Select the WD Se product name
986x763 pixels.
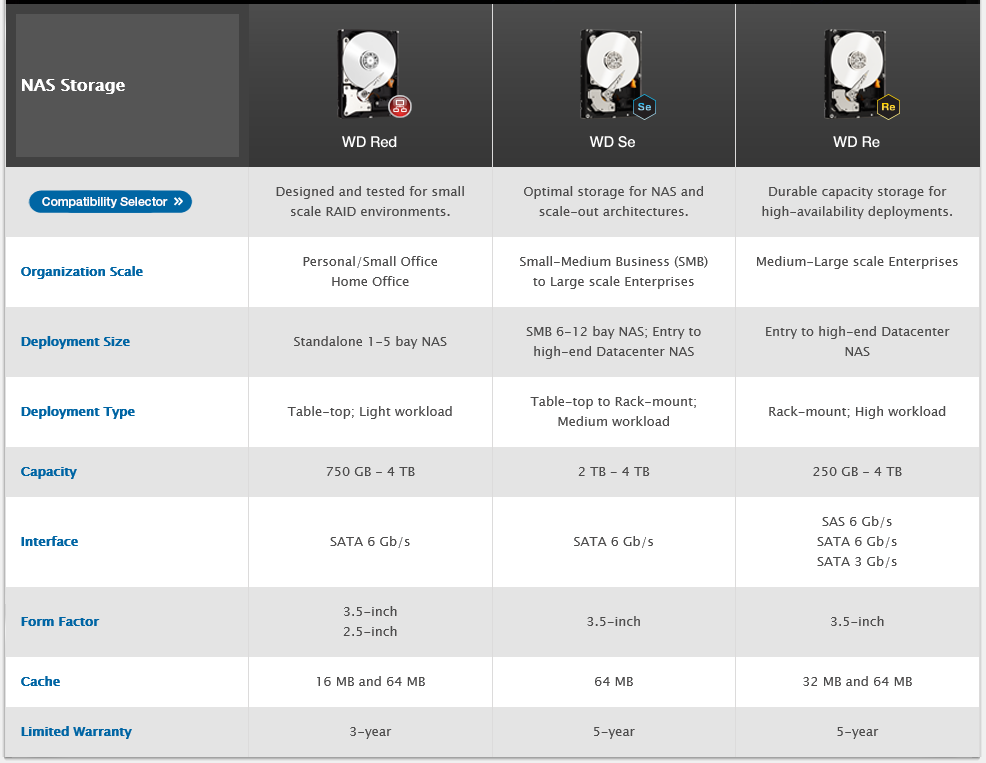[612, 142]
